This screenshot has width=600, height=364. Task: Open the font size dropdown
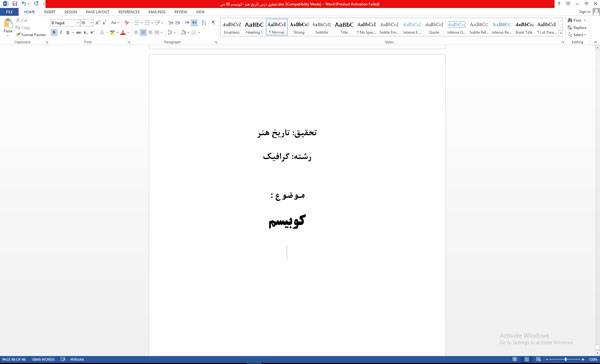pyautogui.click(x=91, y=23)
